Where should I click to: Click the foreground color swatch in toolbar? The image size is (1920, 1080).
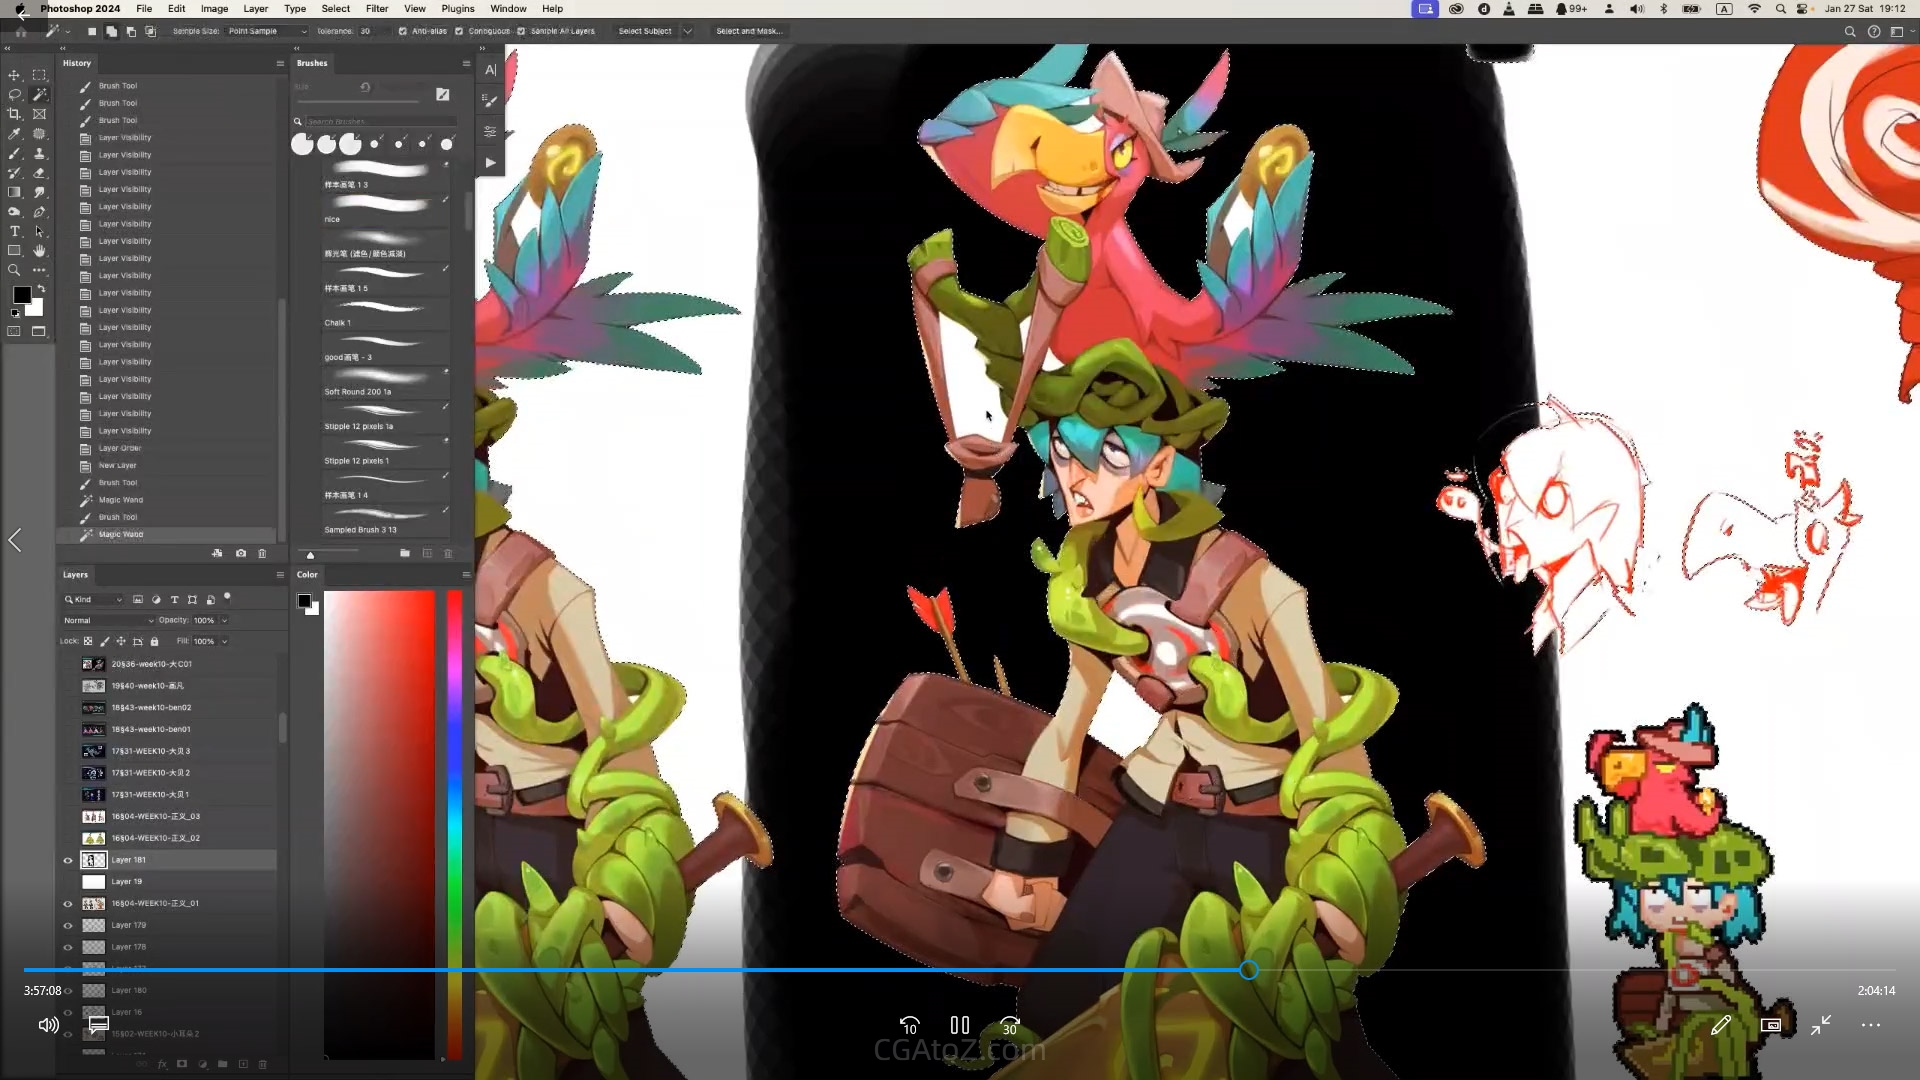tap(21, 295)
